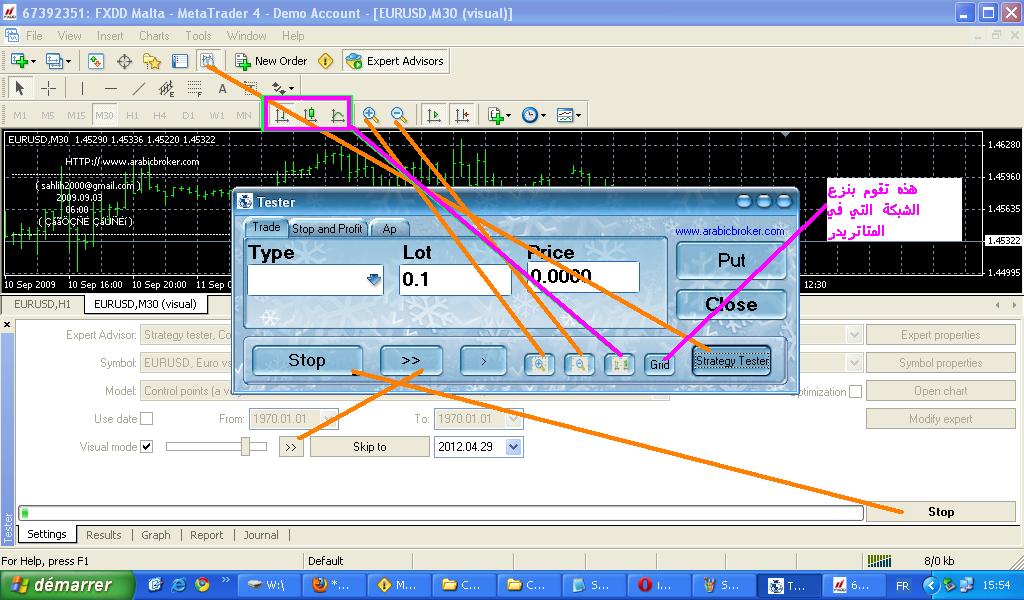Expand the Expert Advisor combo box

coord(854,335)
